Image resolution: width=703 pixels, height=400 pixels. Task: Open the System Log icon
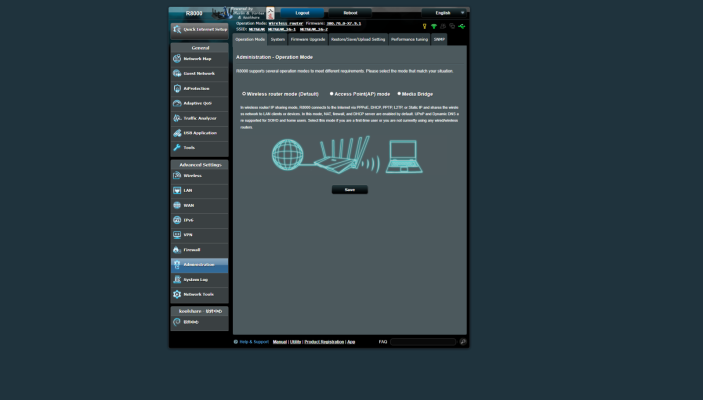(177, 280)
